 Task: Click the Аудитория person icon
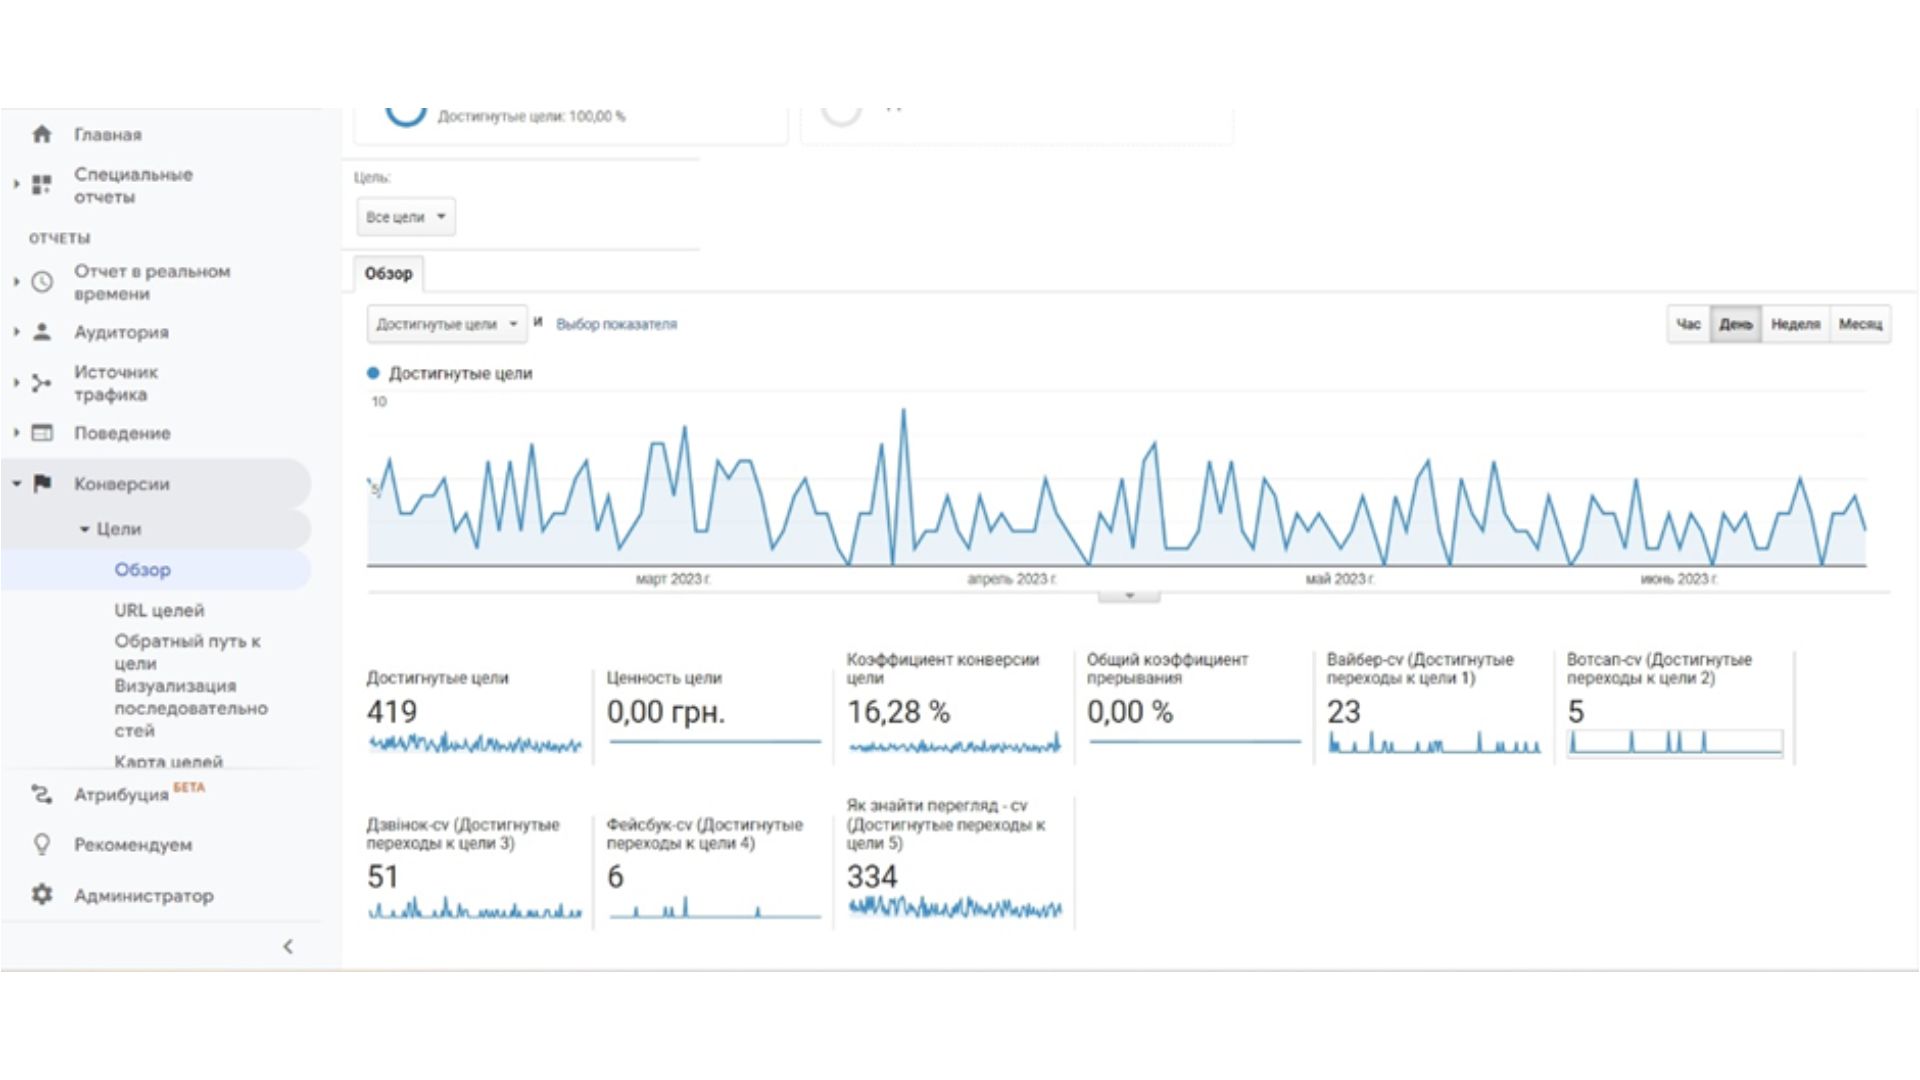click(x=42, y=332)
